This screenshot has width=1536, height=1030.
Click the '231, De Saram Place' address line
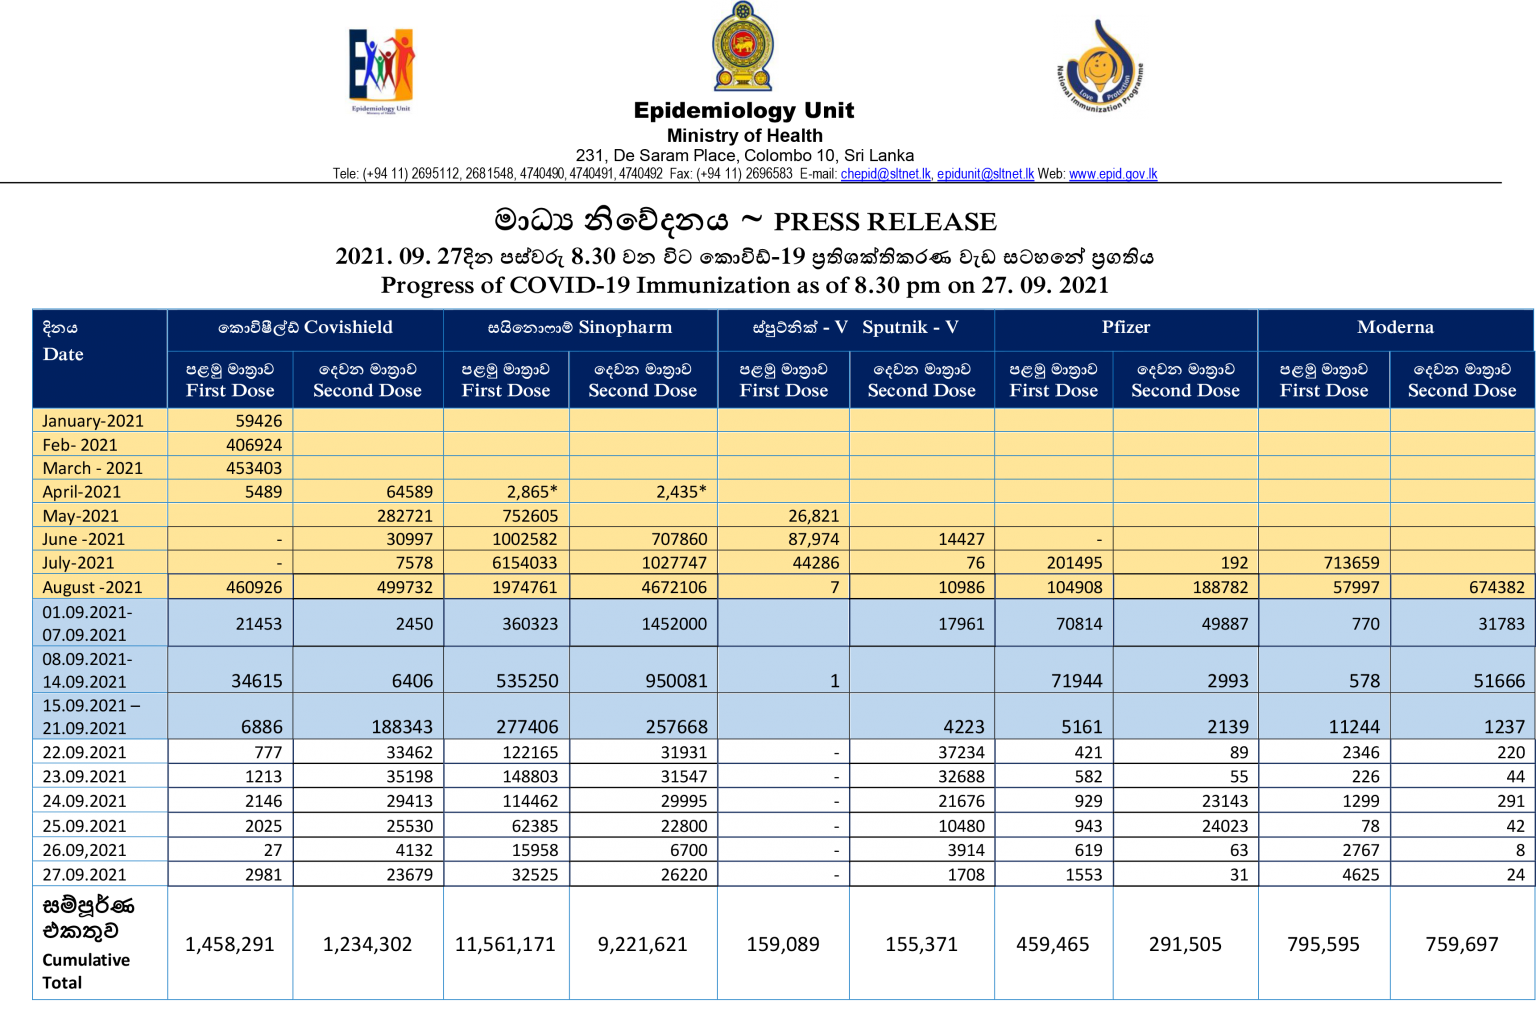tap(745, 155)
